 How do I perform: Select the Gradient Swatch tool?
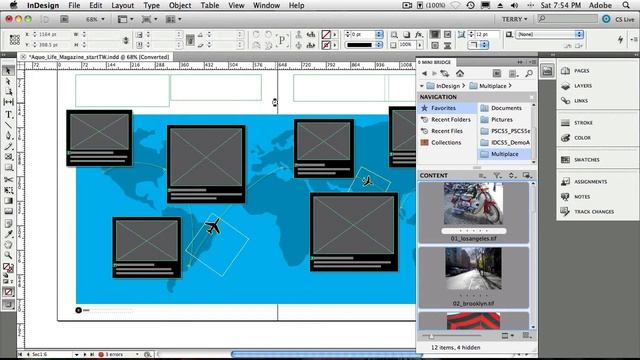(x=8, y=201)
